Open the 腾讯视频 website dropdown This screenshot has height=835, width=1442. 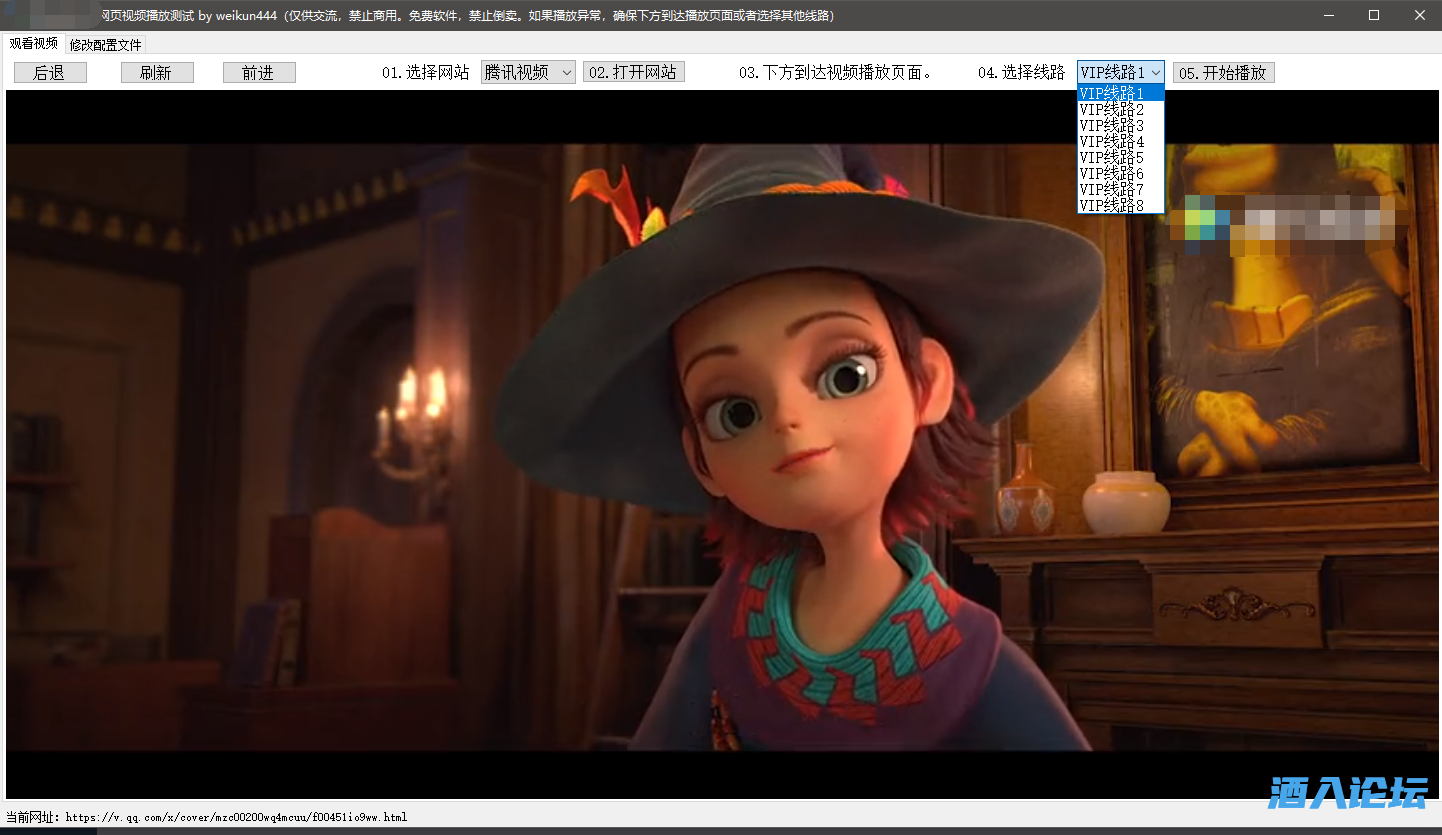pyautogui.click(x=528, y=72)
